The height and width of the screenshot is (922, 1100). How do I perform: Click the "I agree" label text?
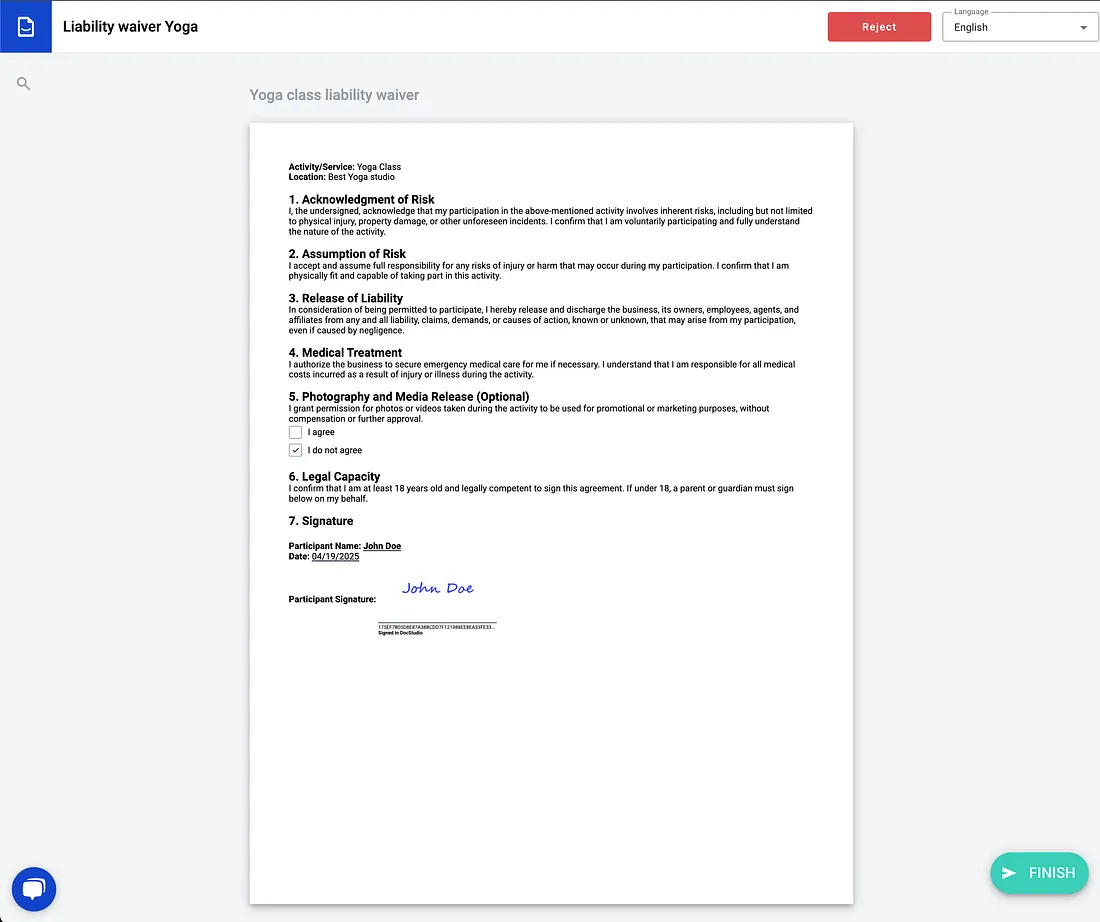(x=321, y=433)
